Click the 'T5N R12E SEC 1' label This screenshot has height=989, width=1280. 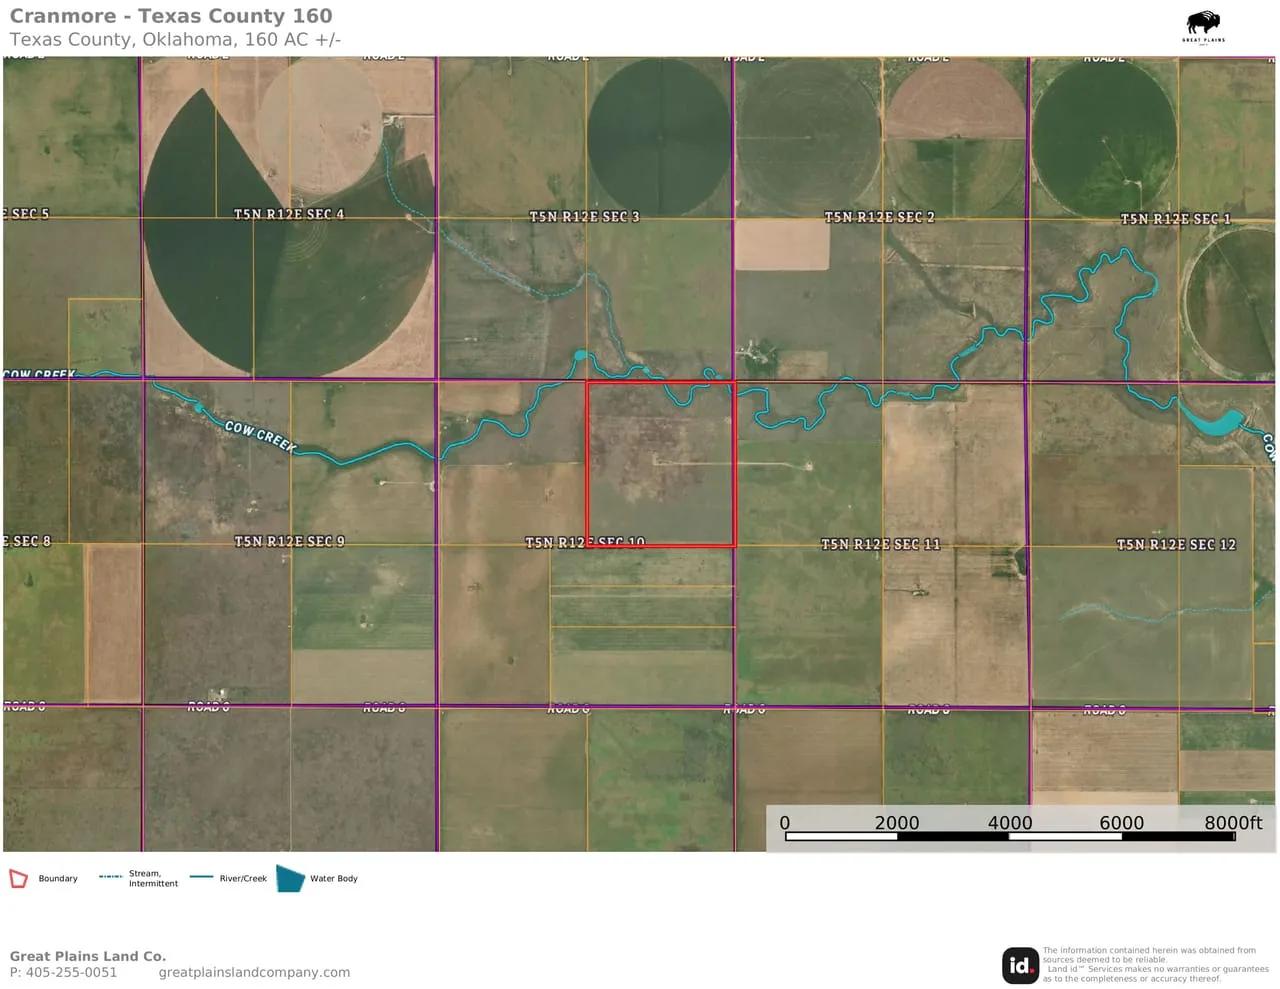(1175, 218)
